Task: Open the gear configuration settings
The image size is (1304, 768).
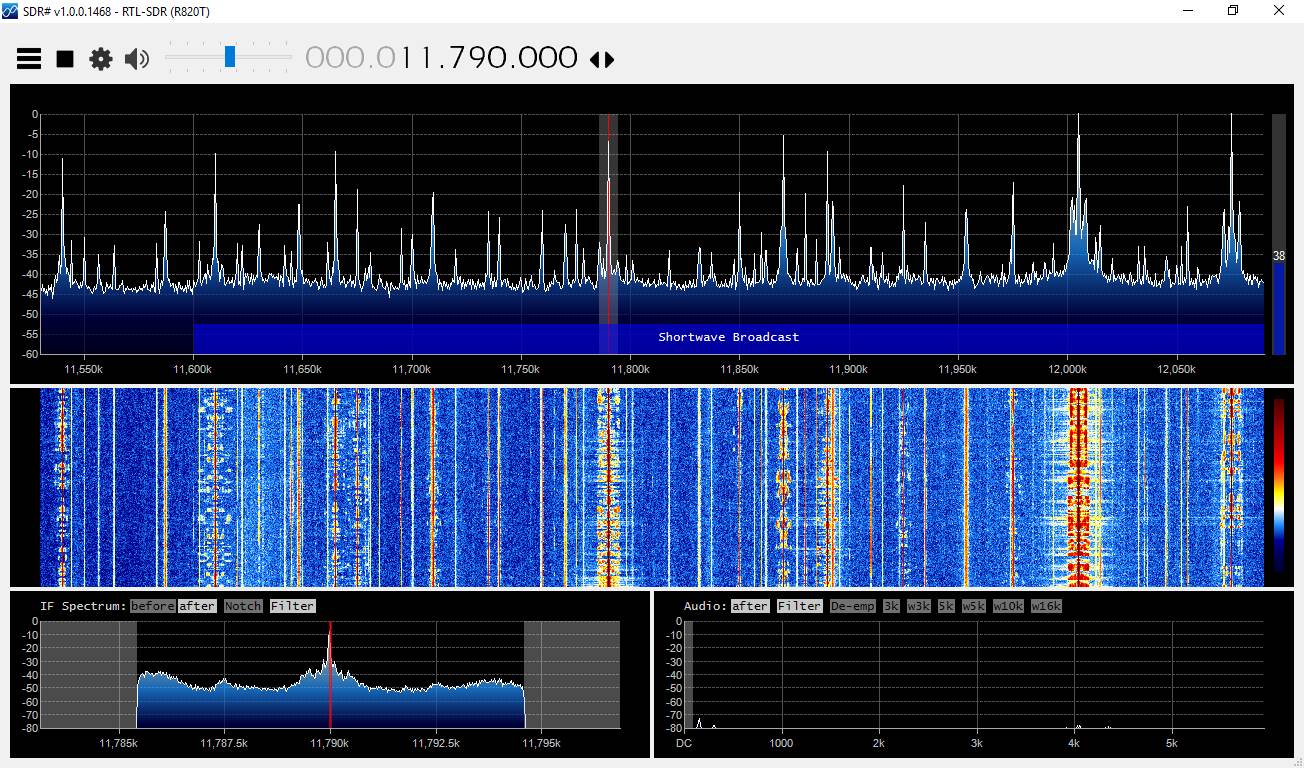Action: point(101,59)
